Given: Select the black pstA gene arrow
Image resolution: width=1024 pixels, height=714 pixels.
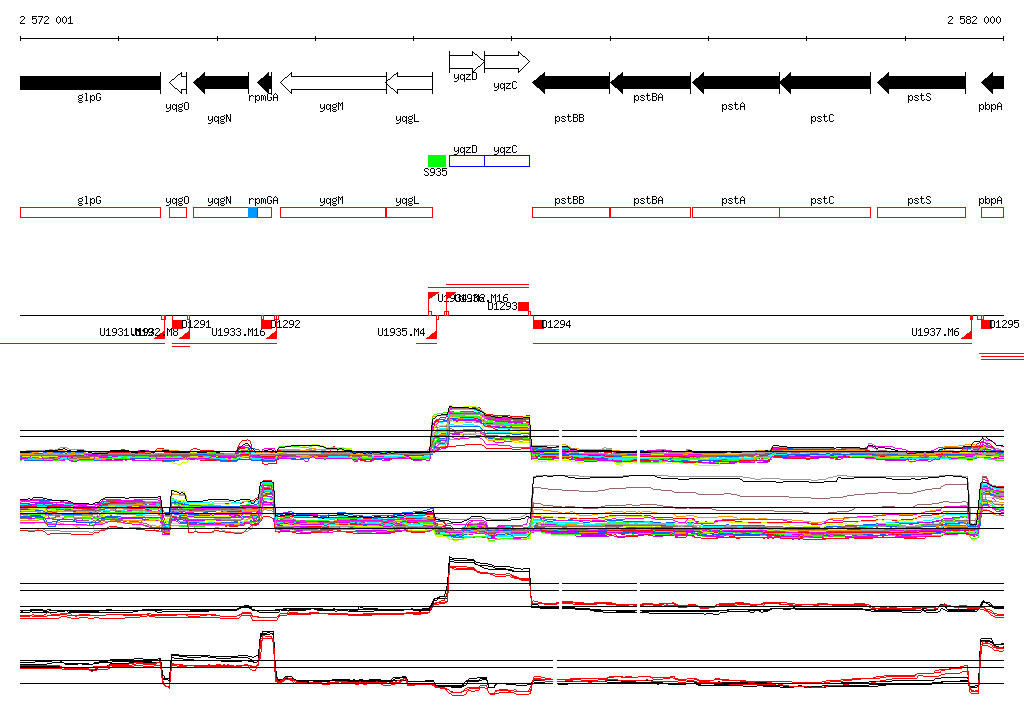Looking at the screenshot, I should [736, 83].
